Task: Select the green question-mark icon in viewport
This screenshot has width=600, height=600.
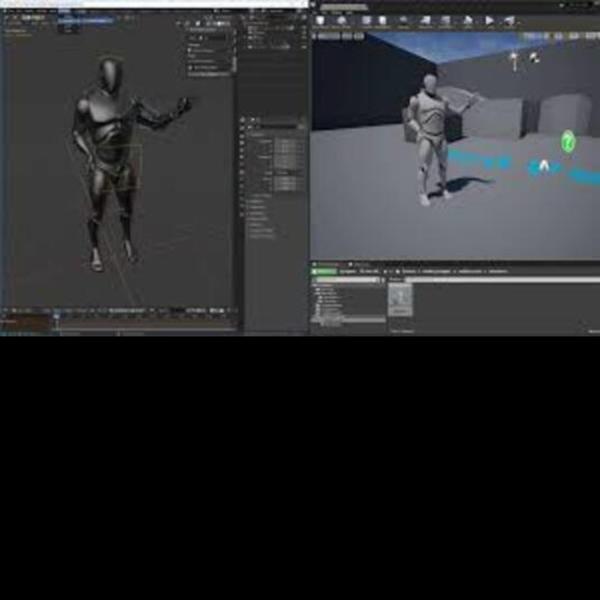Action: click(x=568, y=141)
